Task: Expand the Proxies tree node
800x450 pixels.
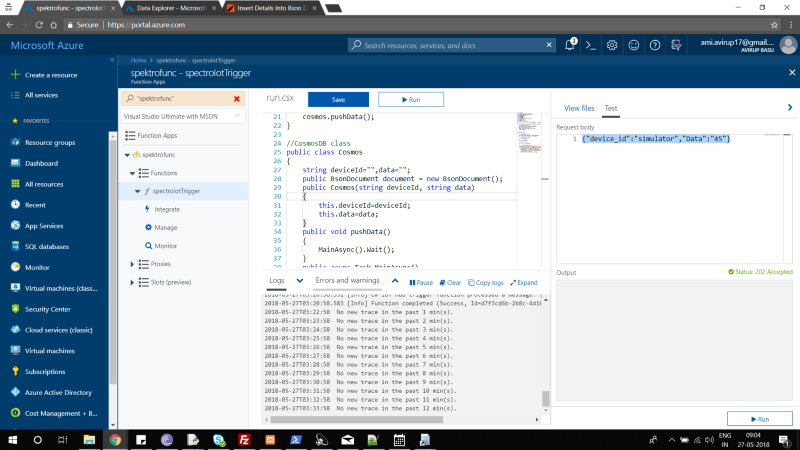Action: tap(132, 264)
